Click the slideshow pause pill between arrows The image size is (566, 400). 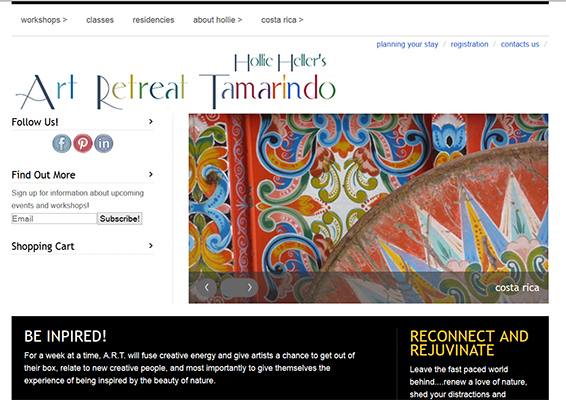coord(231,287)
